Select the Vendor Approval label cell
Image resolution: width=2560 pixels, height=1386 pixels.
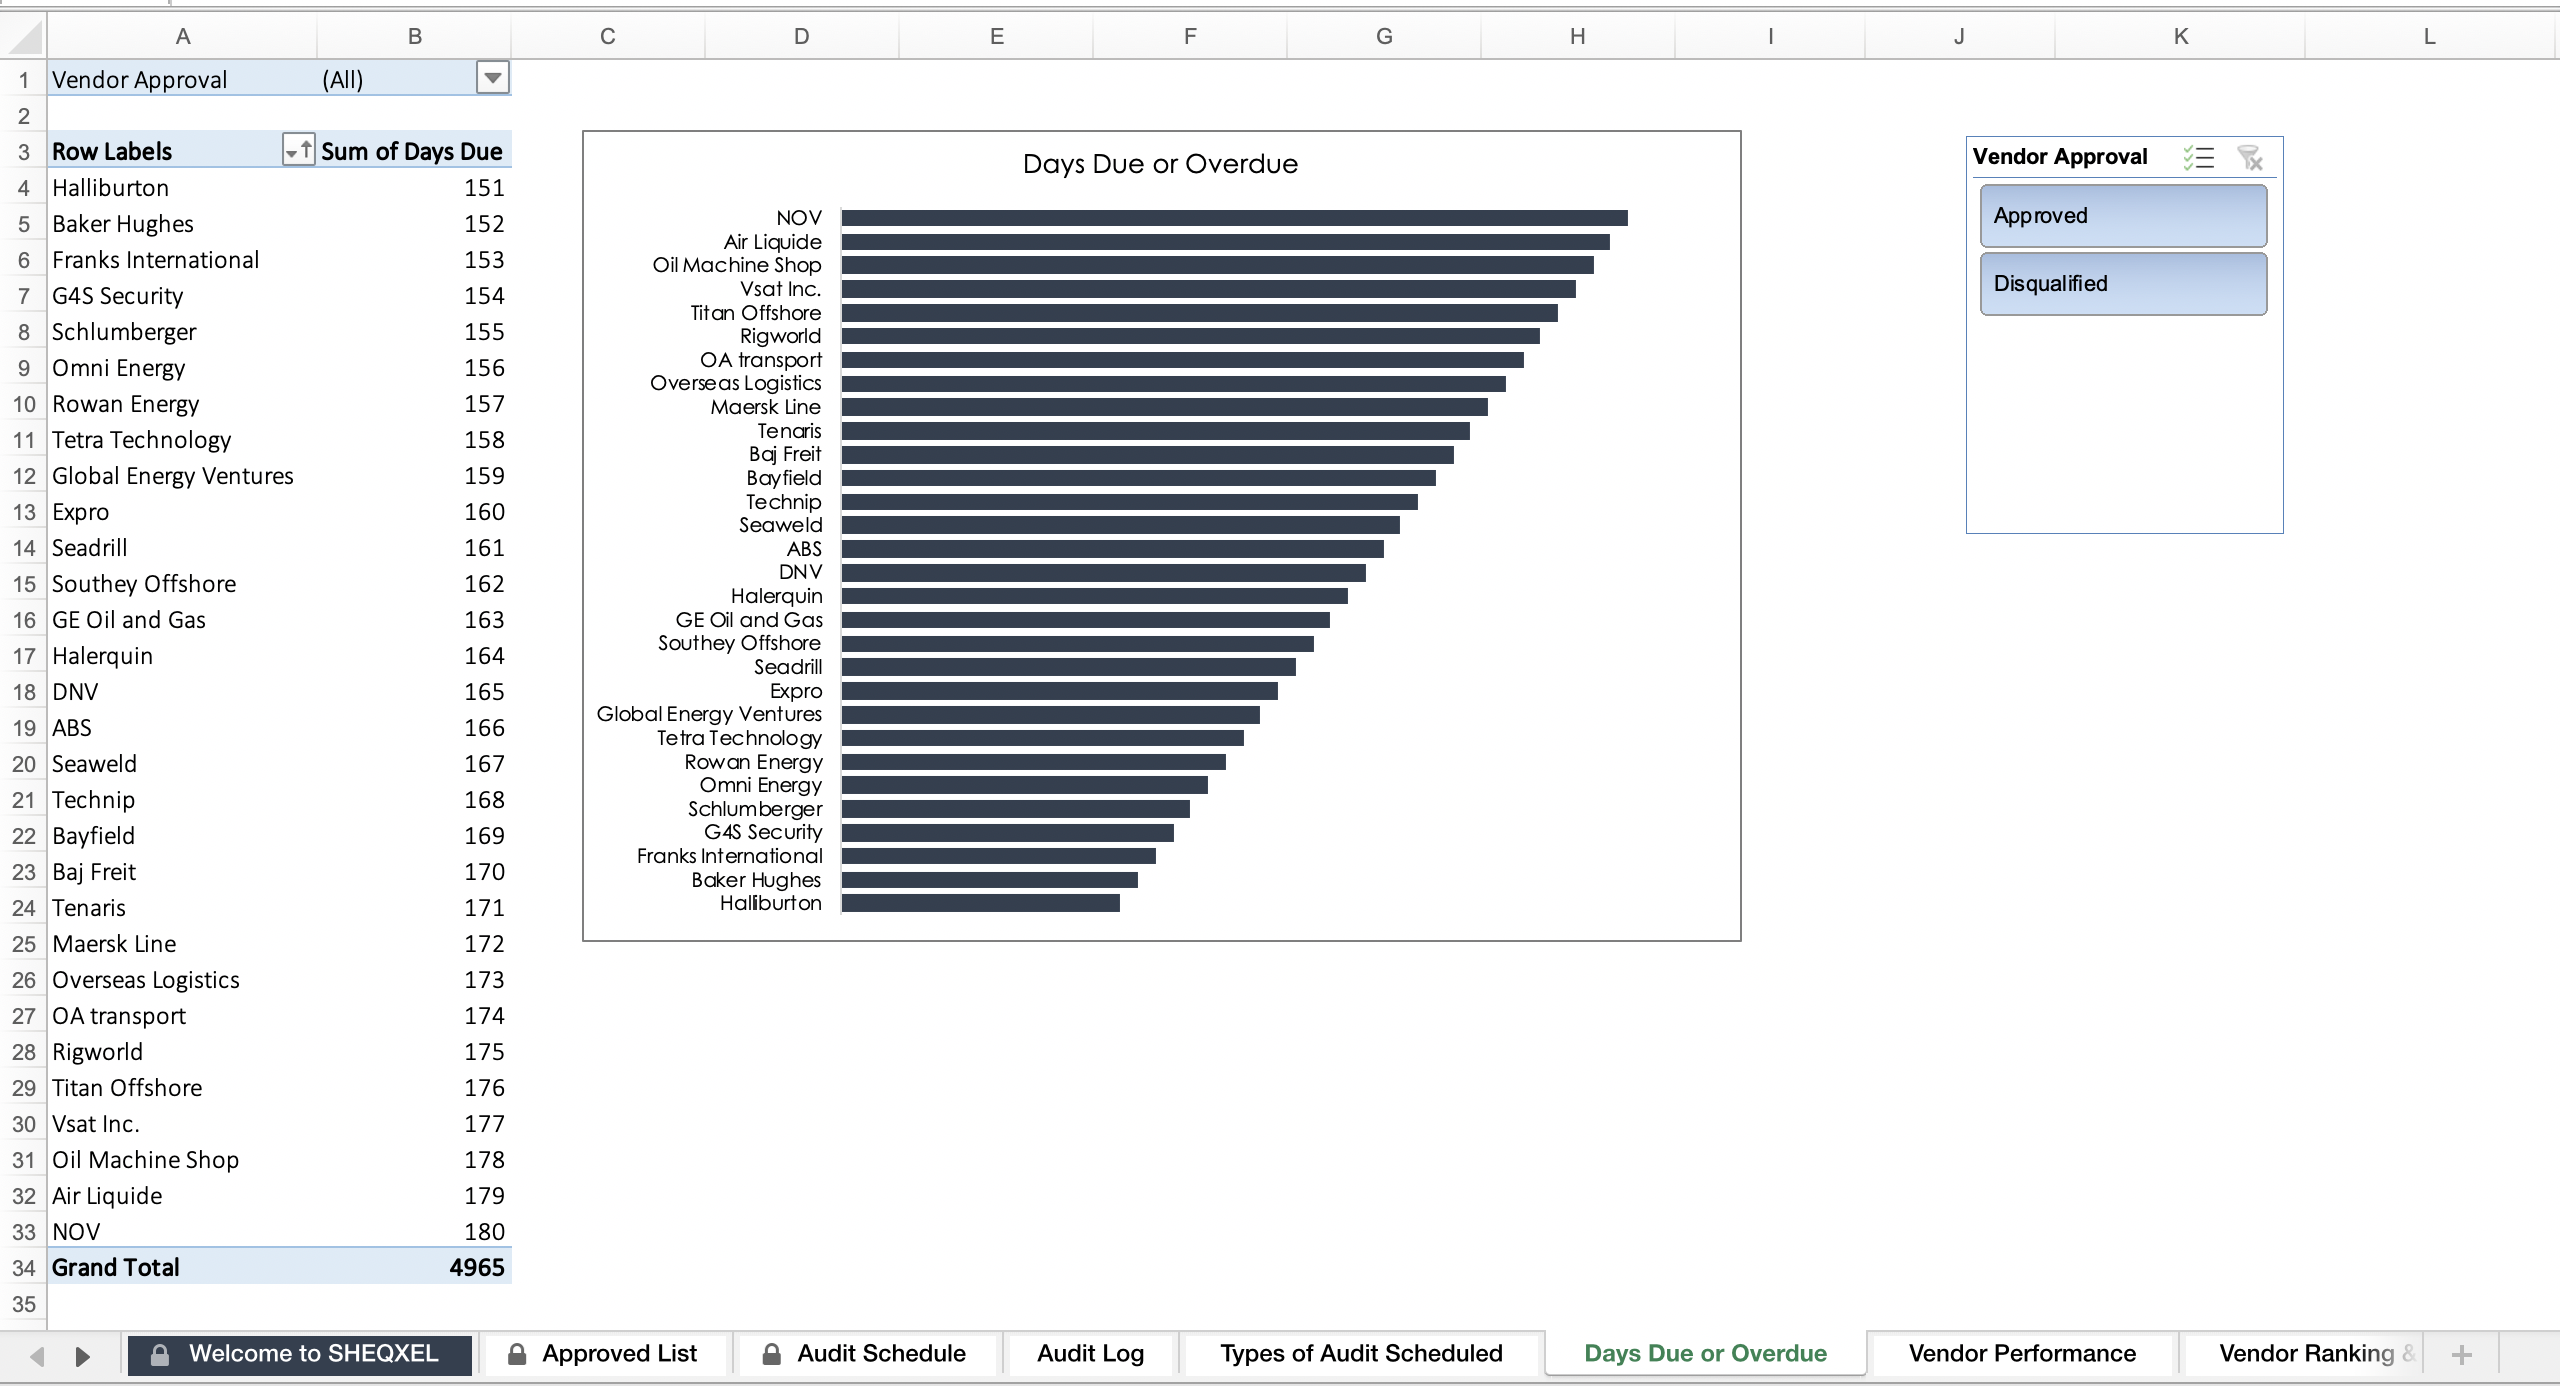[182, 80]
